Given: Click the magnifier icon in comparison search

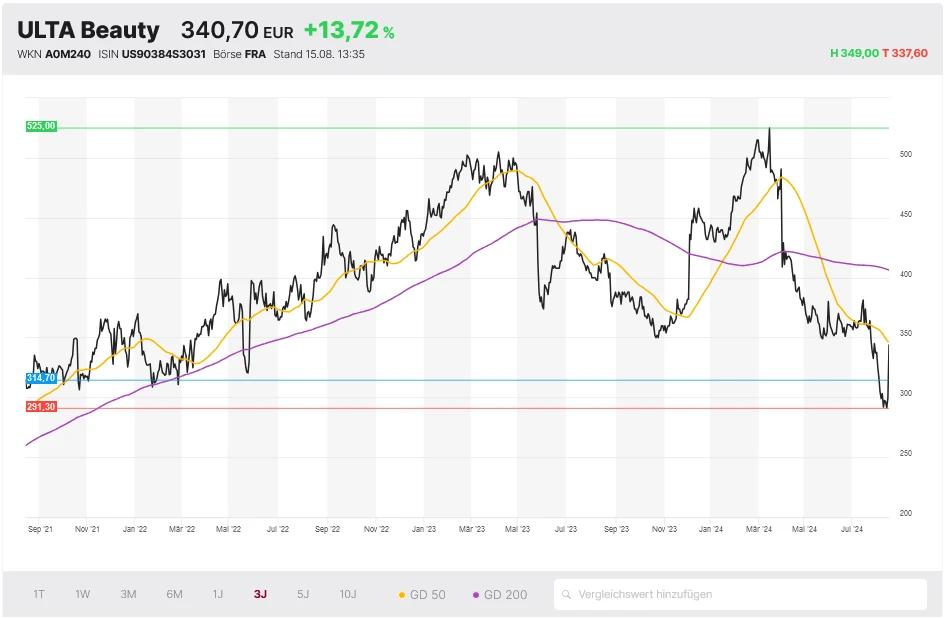Looking at the screenshot, I should pos(567,594).
